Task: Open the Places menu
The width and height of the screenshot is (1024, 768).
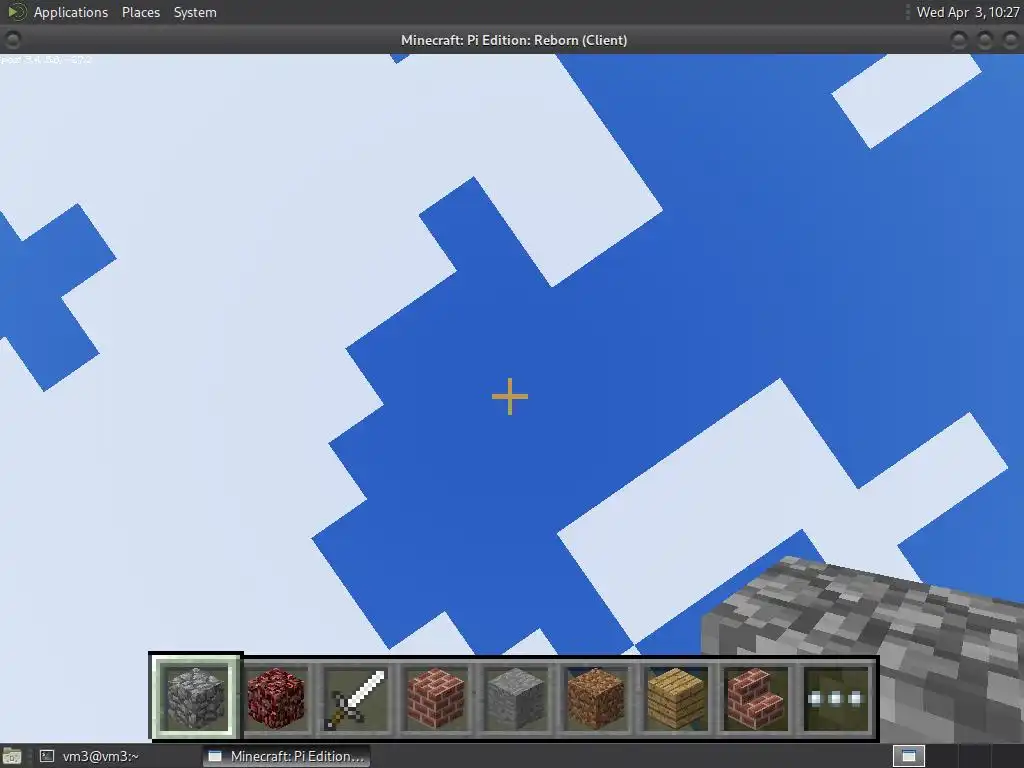Action: pos(140,12)
